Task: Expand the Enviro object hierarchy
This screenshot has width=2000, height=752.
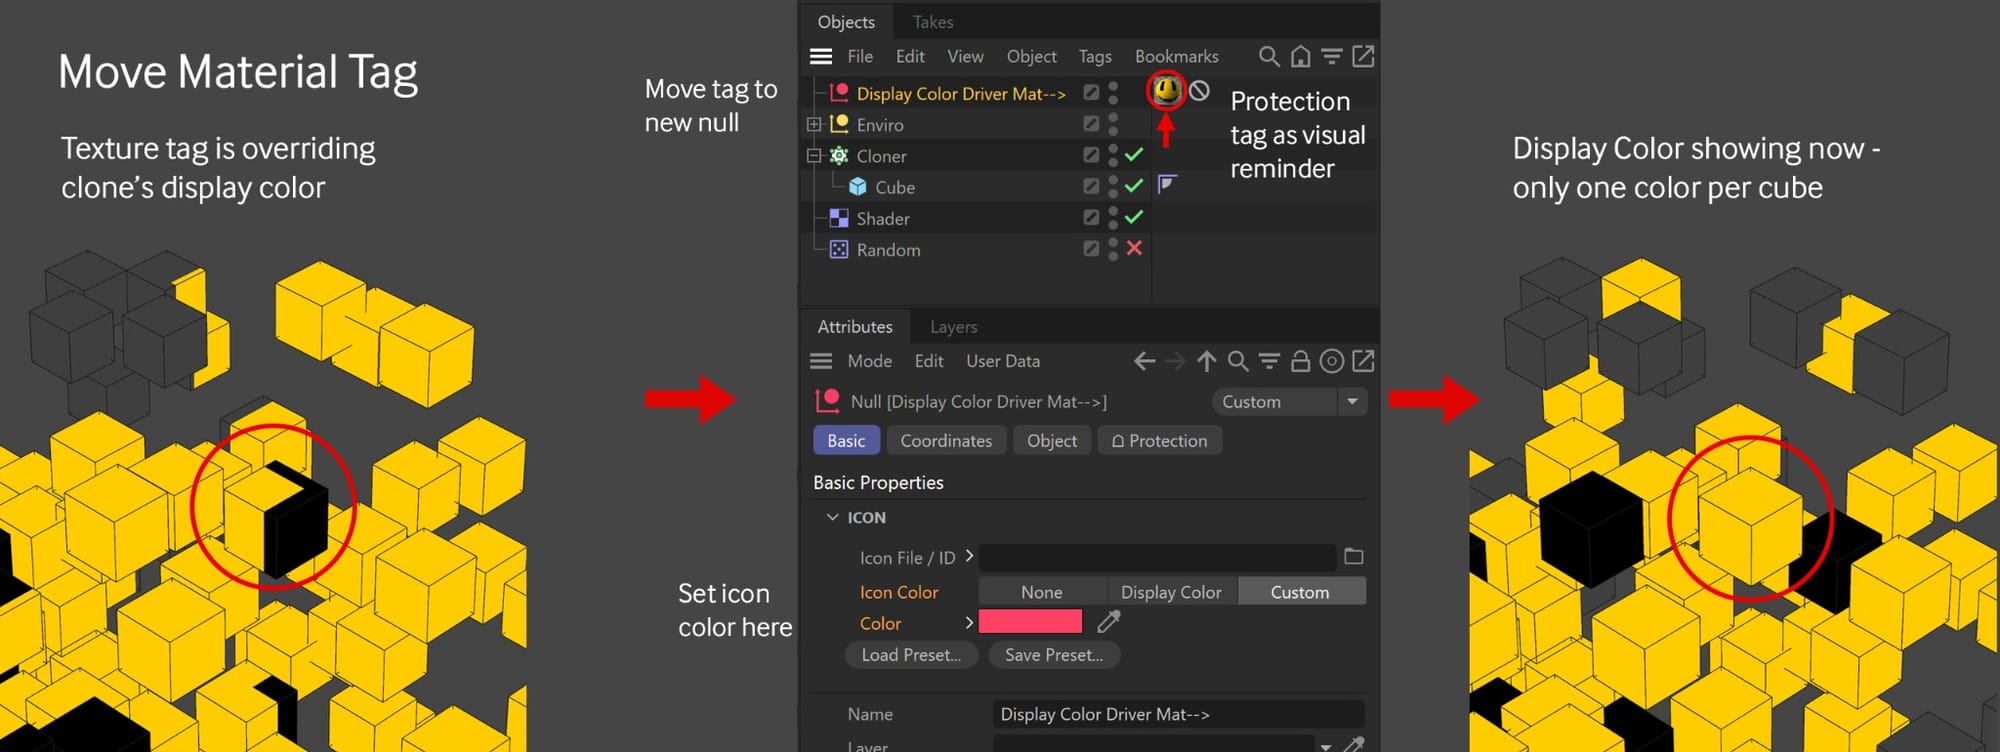Action: pyautogui.click(x=814, y=124)
